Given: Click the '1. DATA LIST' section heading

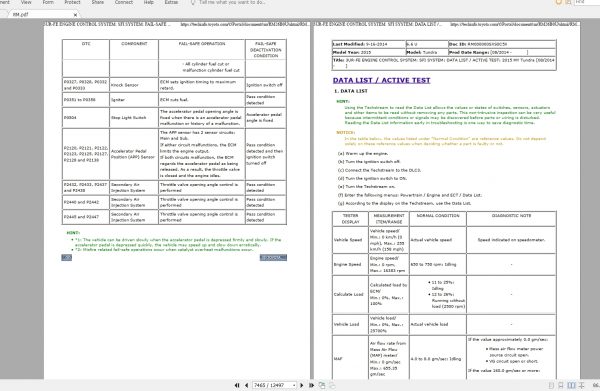Looking at the screenshot, I should 351,91.
